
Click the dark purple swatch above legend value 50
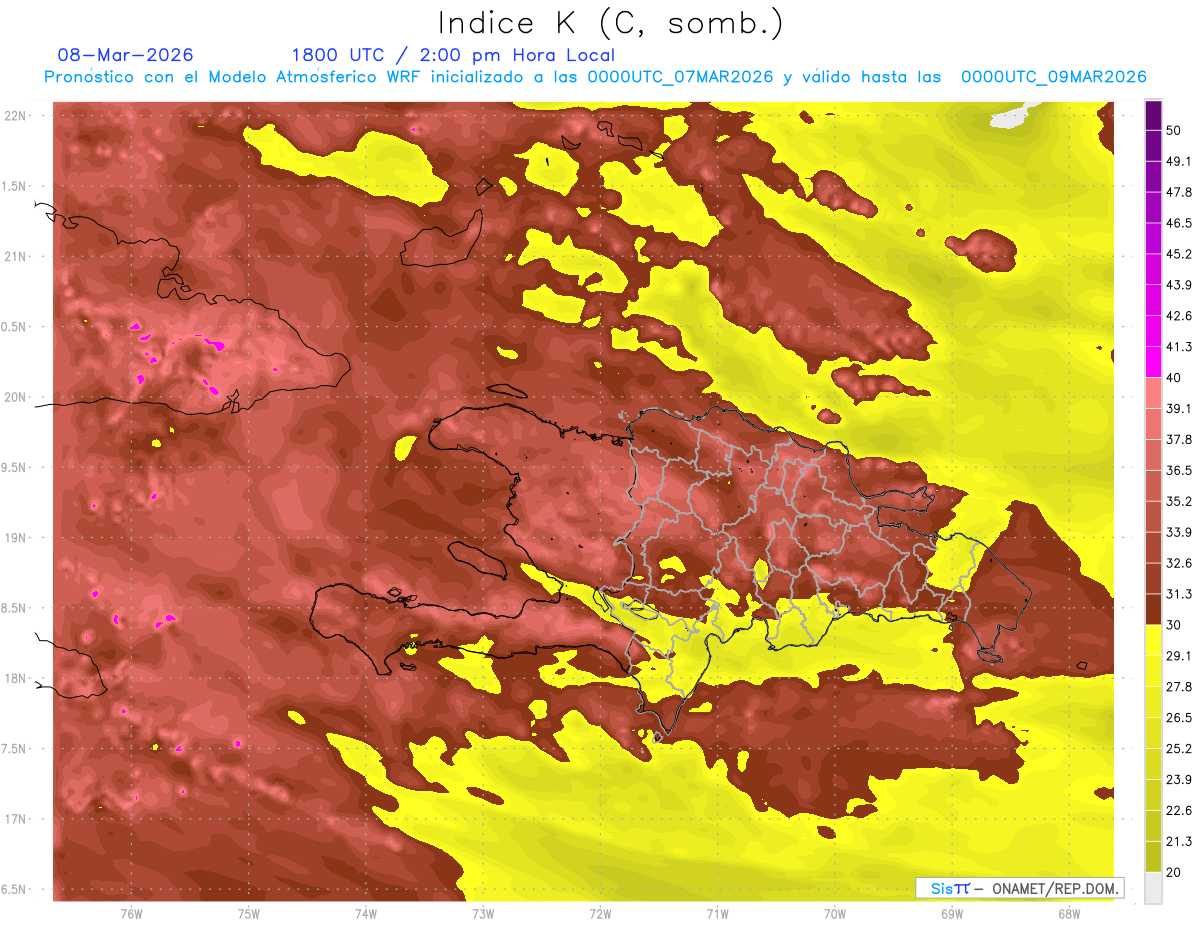[x=1153, y=115]
